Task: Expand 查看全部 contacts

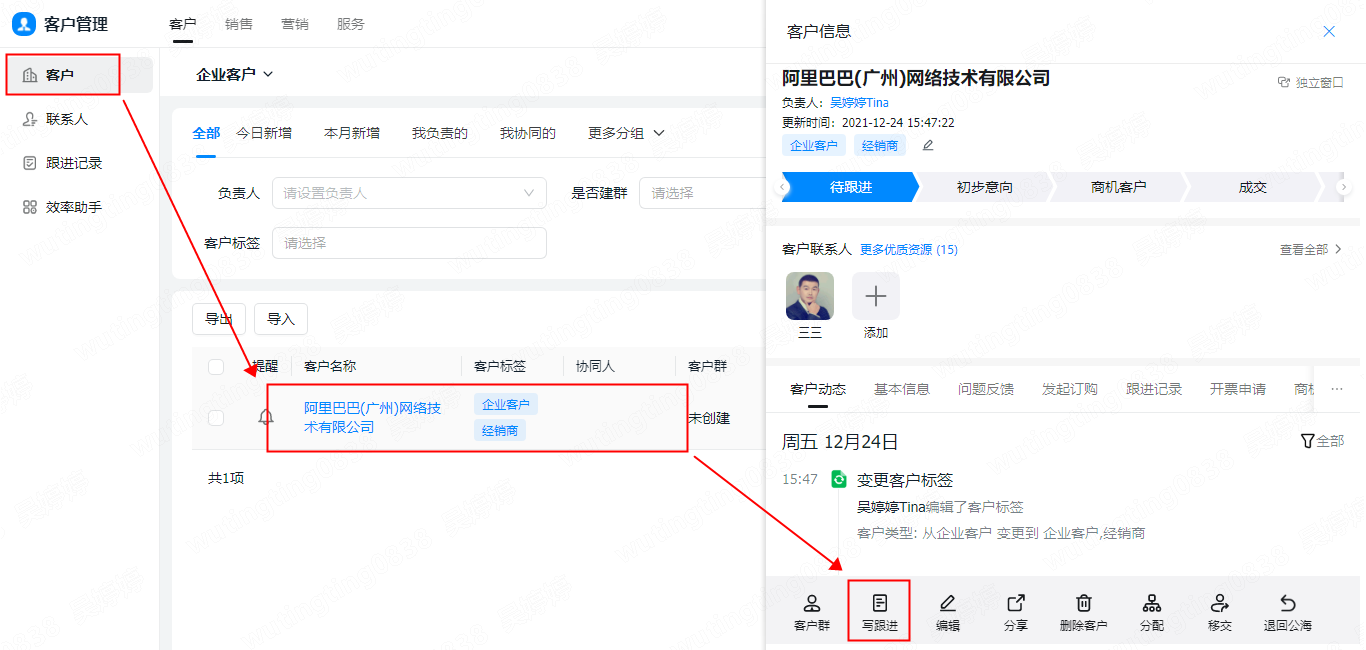Action: [x=1311, y=250]
